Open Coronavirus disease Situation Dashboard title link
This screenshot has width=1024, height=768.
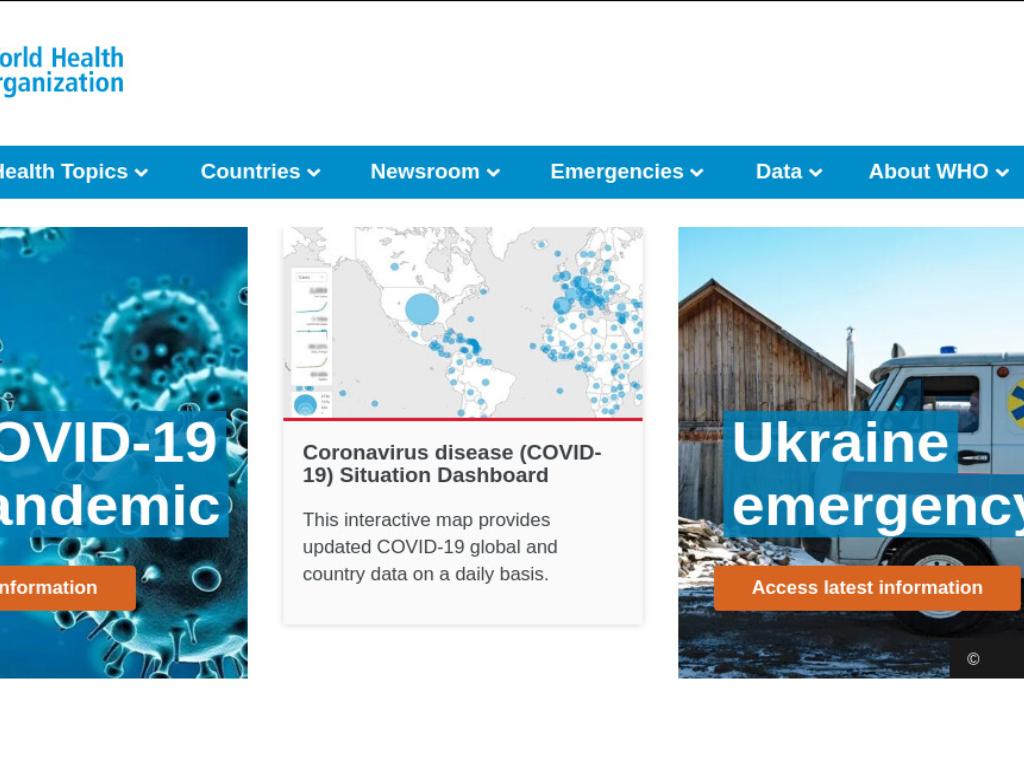(452, 464)
